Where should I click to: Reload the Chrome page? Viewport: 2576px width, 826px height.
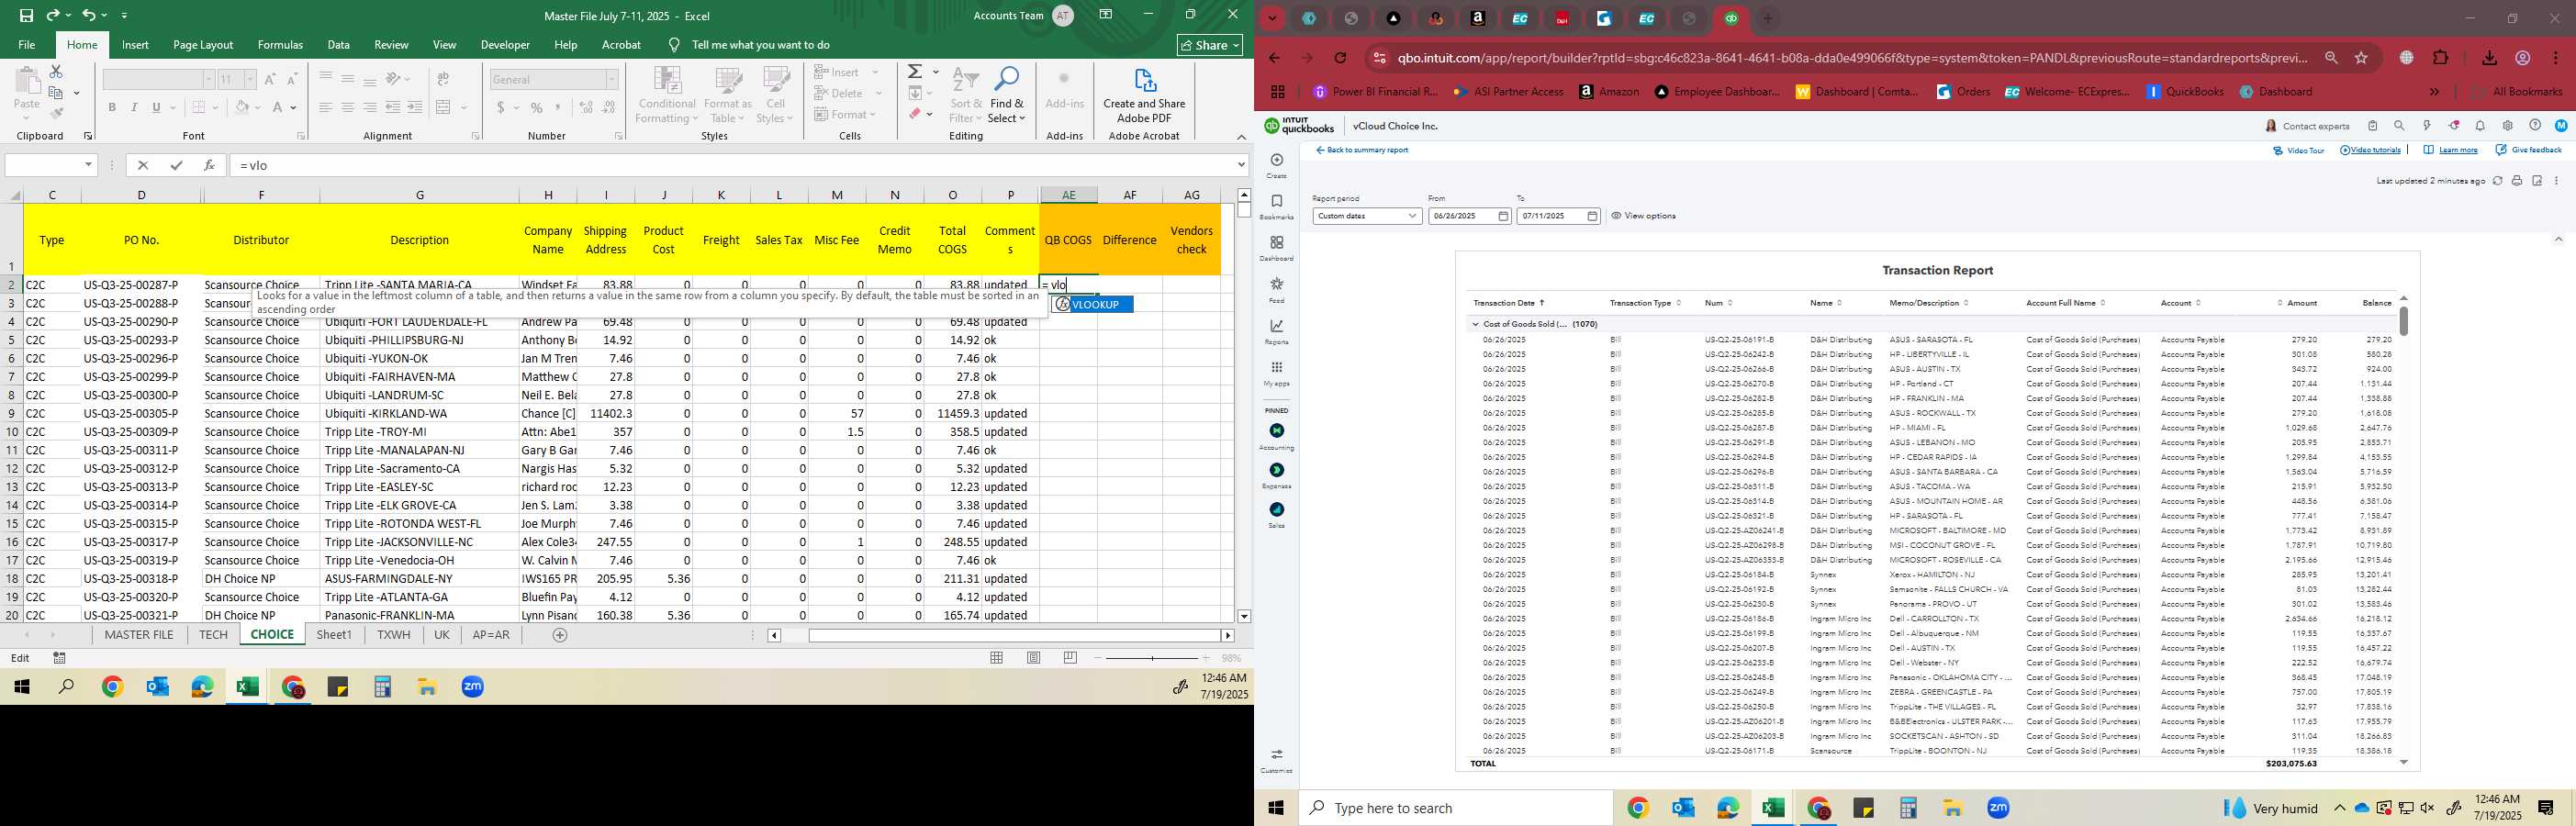1340,58
